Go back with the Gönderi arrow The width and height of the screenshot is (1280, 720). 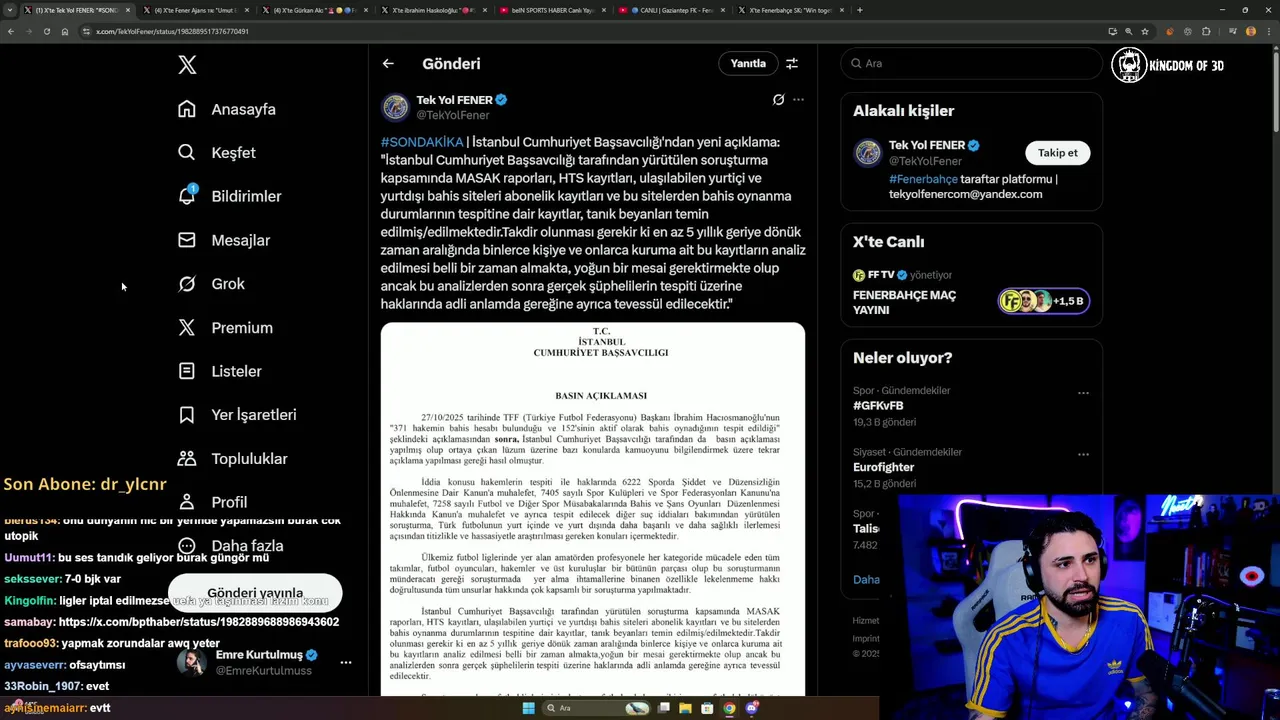coord(388,63)
